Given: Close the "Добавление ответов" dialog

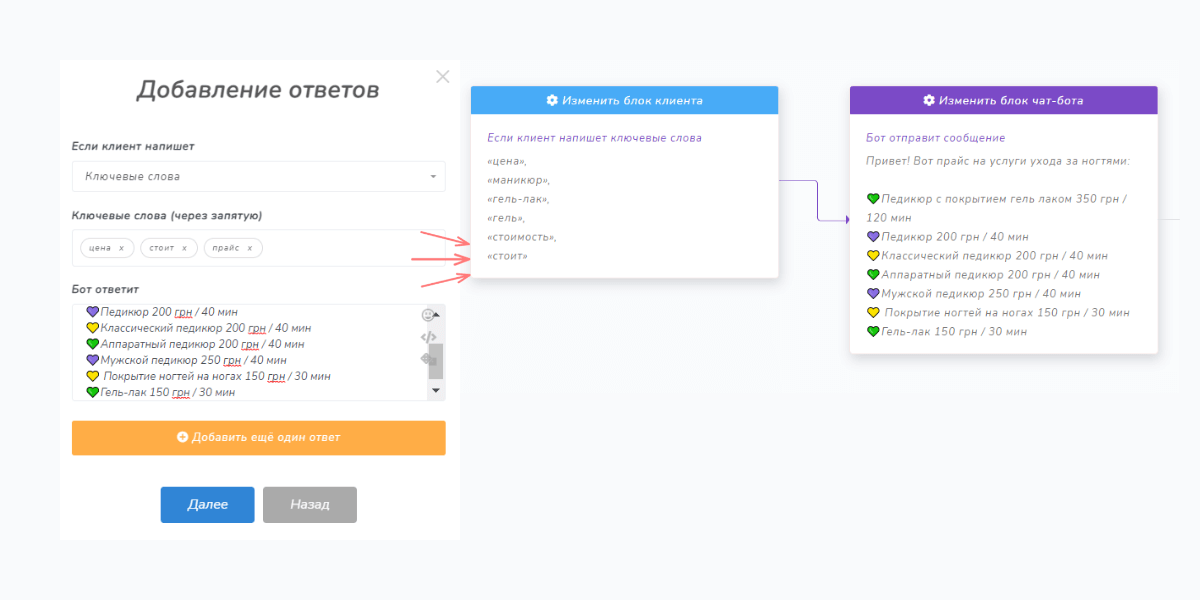Looking at the screenshot, I should click(x=443, y=77).
